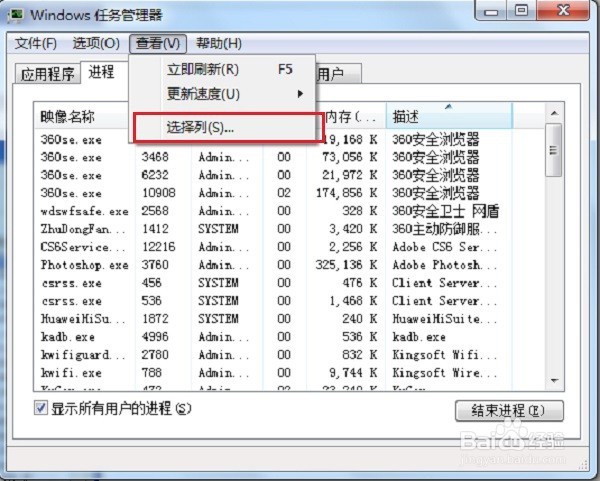The width and height of the screenshot is (600, 481).
Task: Open the 文件(F) menu
Action: [x=36, y=43]
